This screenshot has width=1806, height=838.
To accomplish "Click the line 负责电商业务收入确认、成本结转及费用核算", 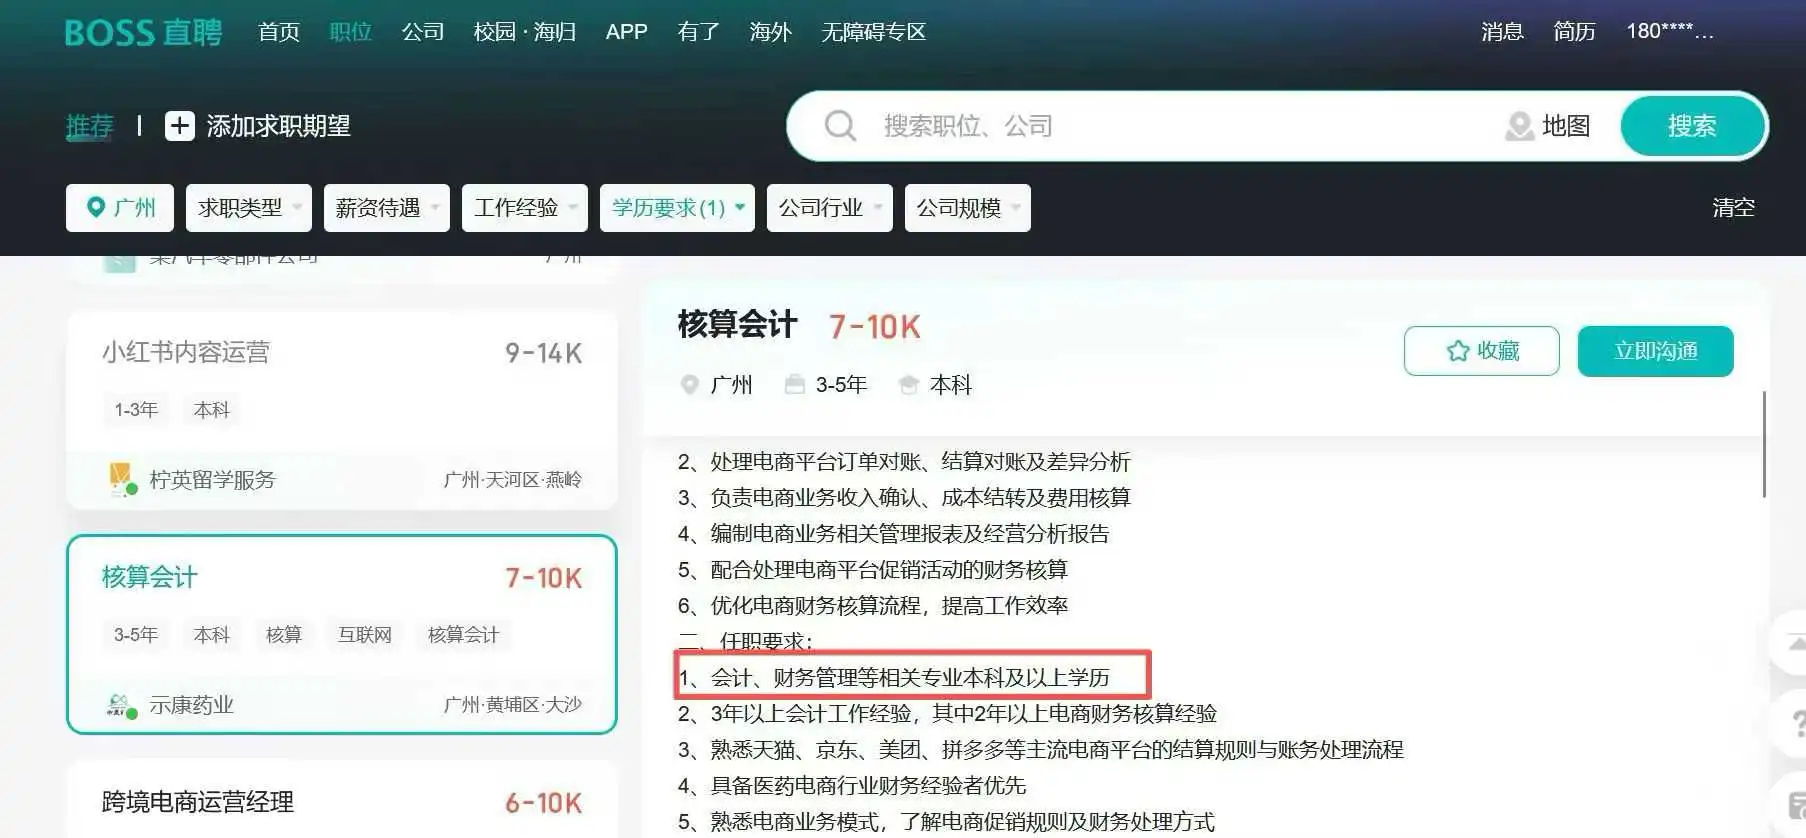I will pyautogui.click(x=904, y=498).
